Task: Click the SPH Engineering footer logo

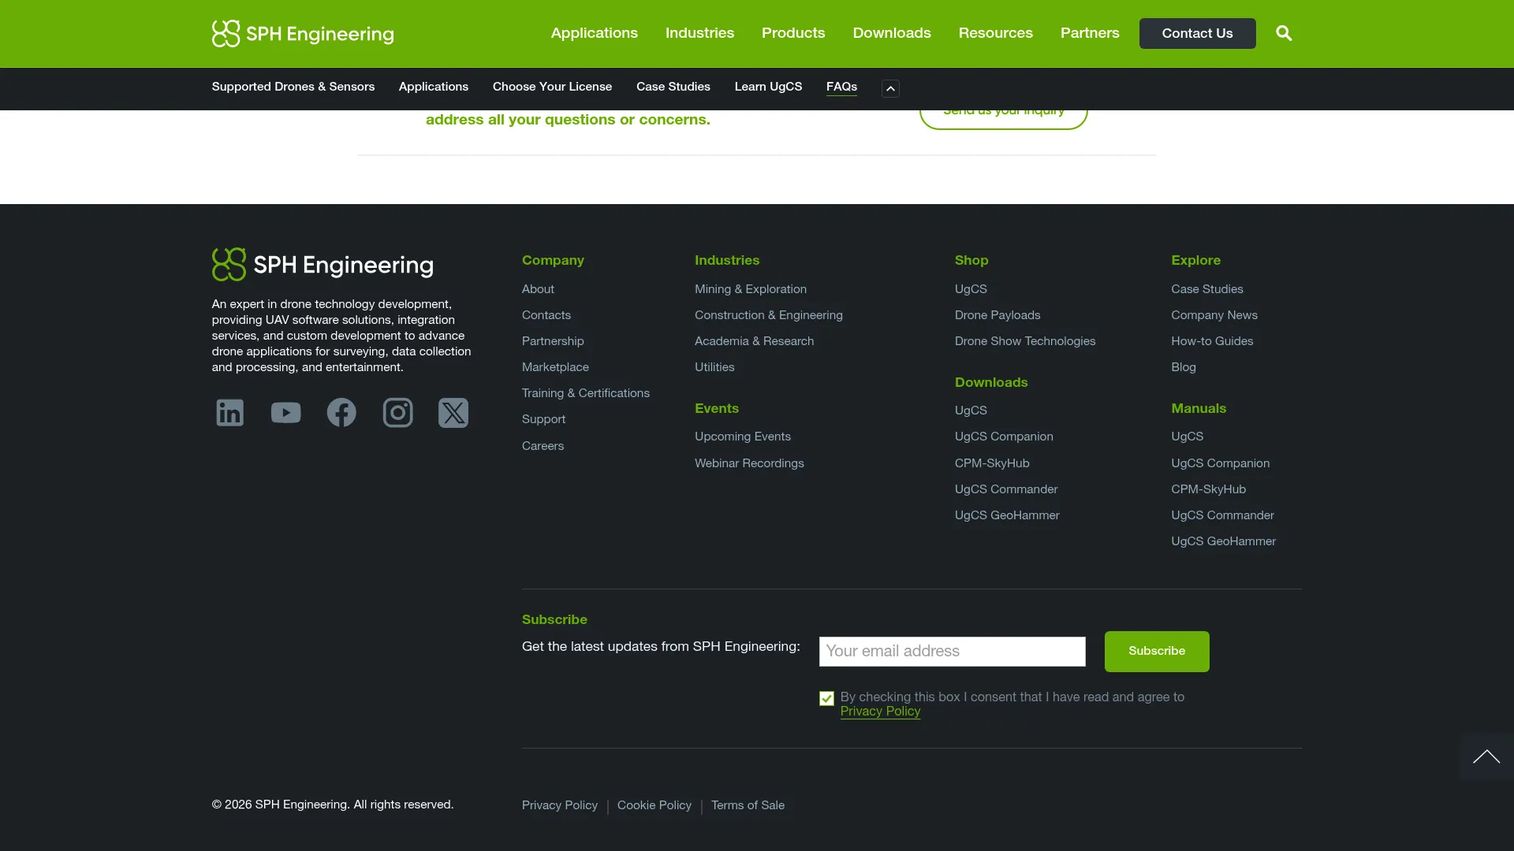Action: click(x=323, y=265)
